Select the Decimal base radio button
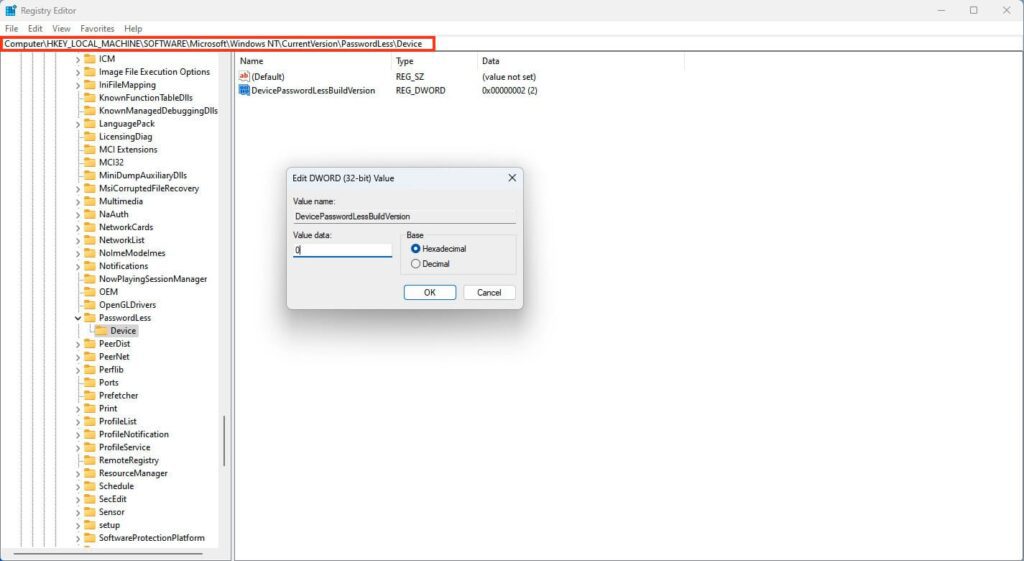 (x=416, y=264)
